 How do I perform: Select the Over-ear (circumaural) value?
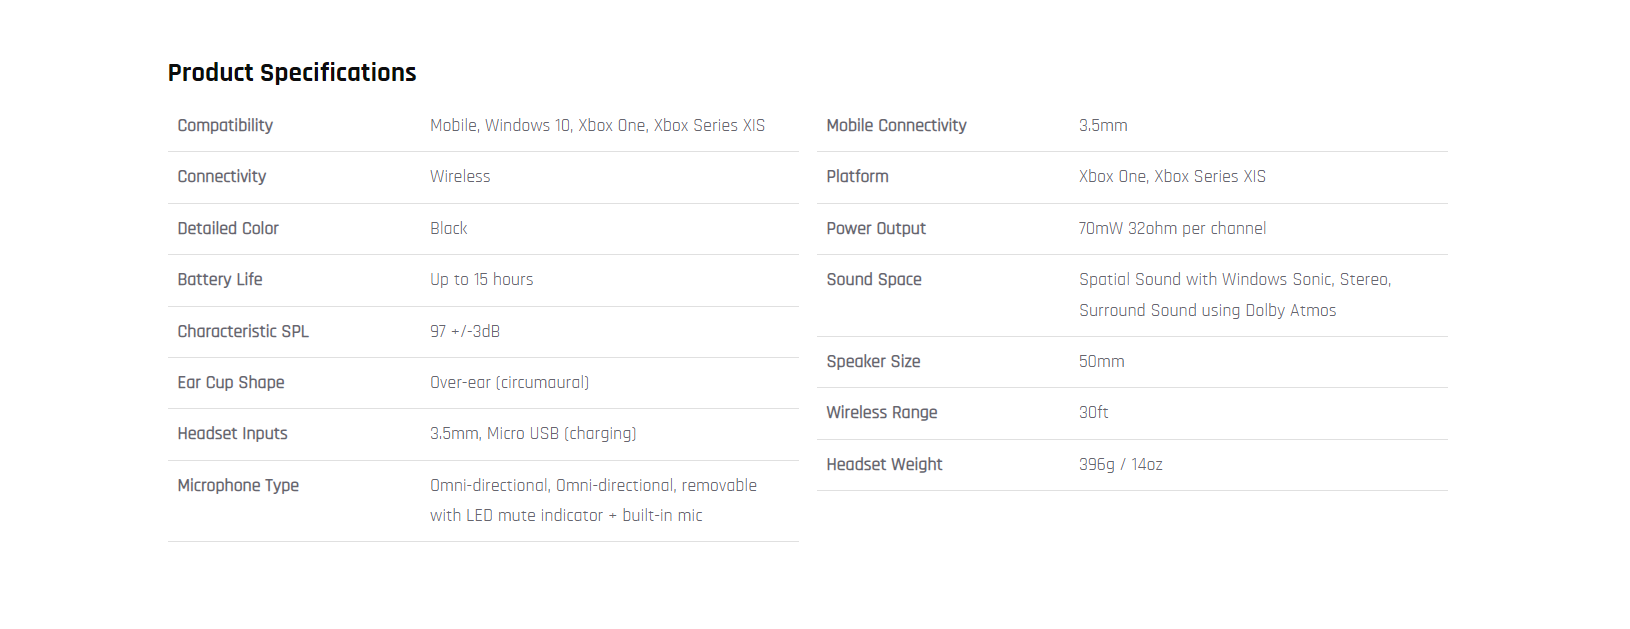(509, 383)
